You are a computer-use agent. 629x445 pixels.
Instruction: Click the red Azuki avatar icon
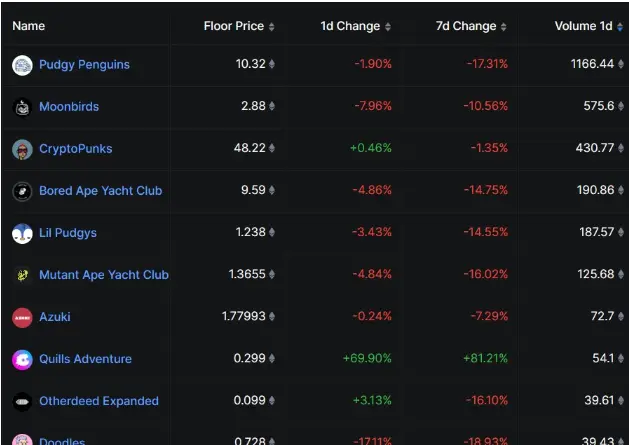coord(22,318)
